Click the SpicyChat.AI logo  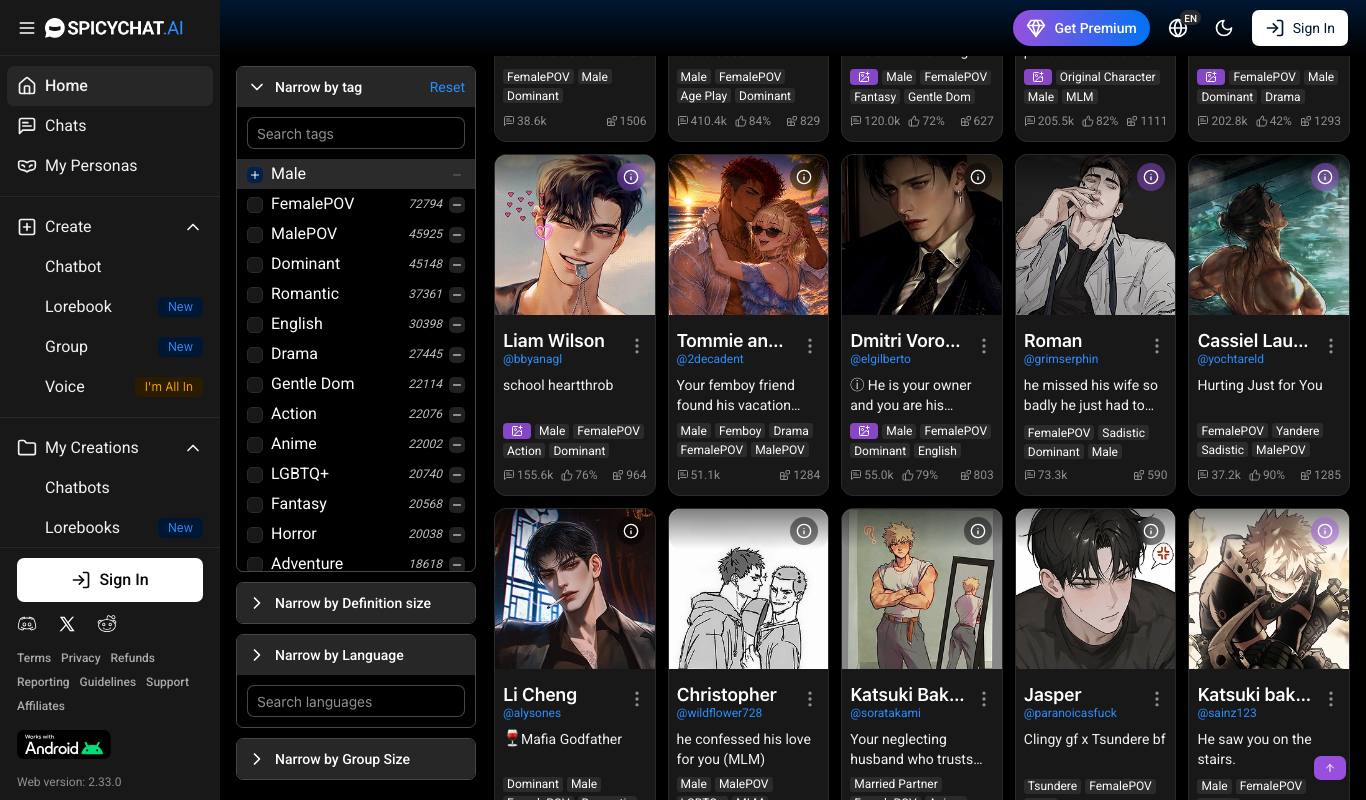114,28
